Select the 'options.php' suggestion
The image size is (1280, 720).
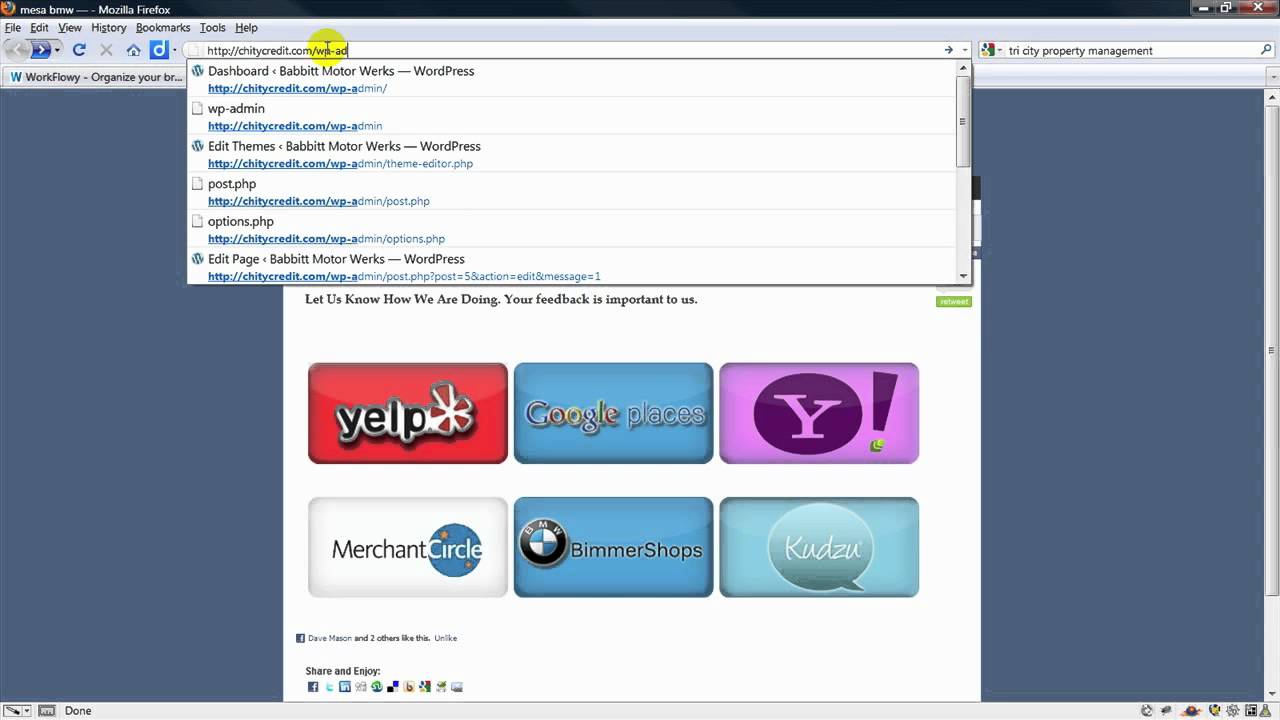point(572,230)
